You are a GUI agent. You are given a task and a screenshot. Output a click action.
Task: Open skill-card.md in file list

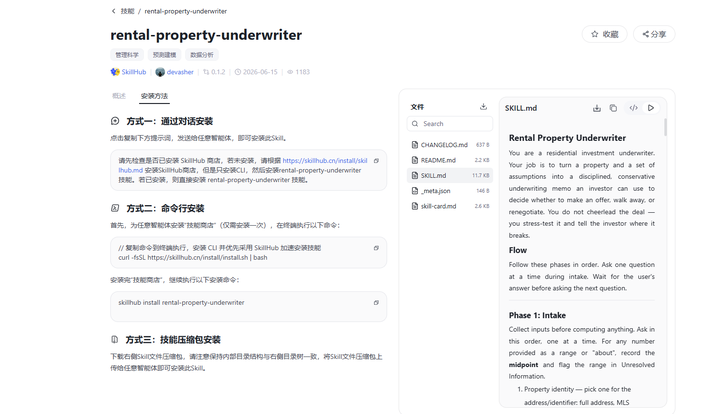point(450,206)
